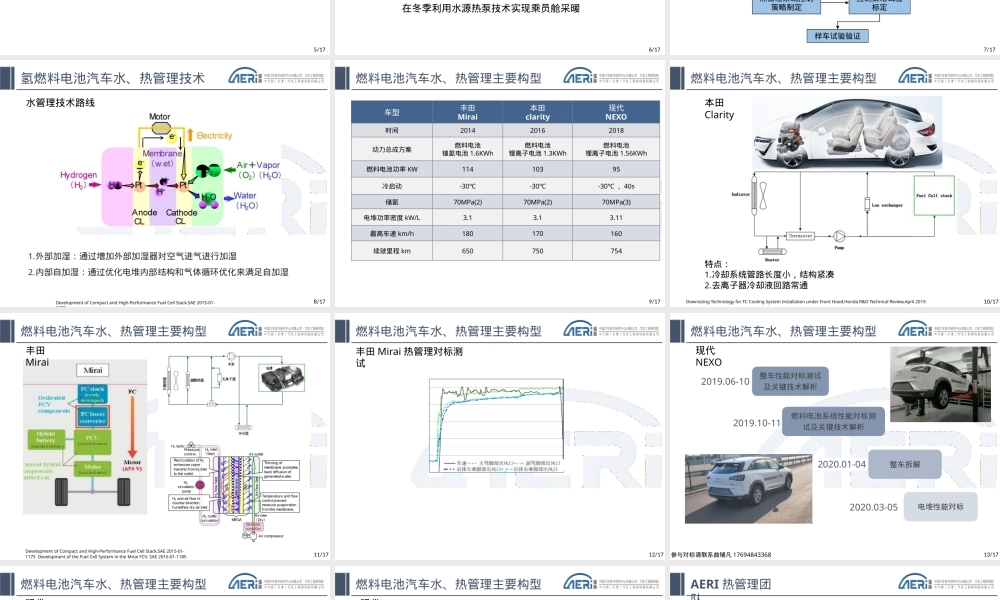
Task: Click the line starting 1.外部加湿
Action: 132,256
